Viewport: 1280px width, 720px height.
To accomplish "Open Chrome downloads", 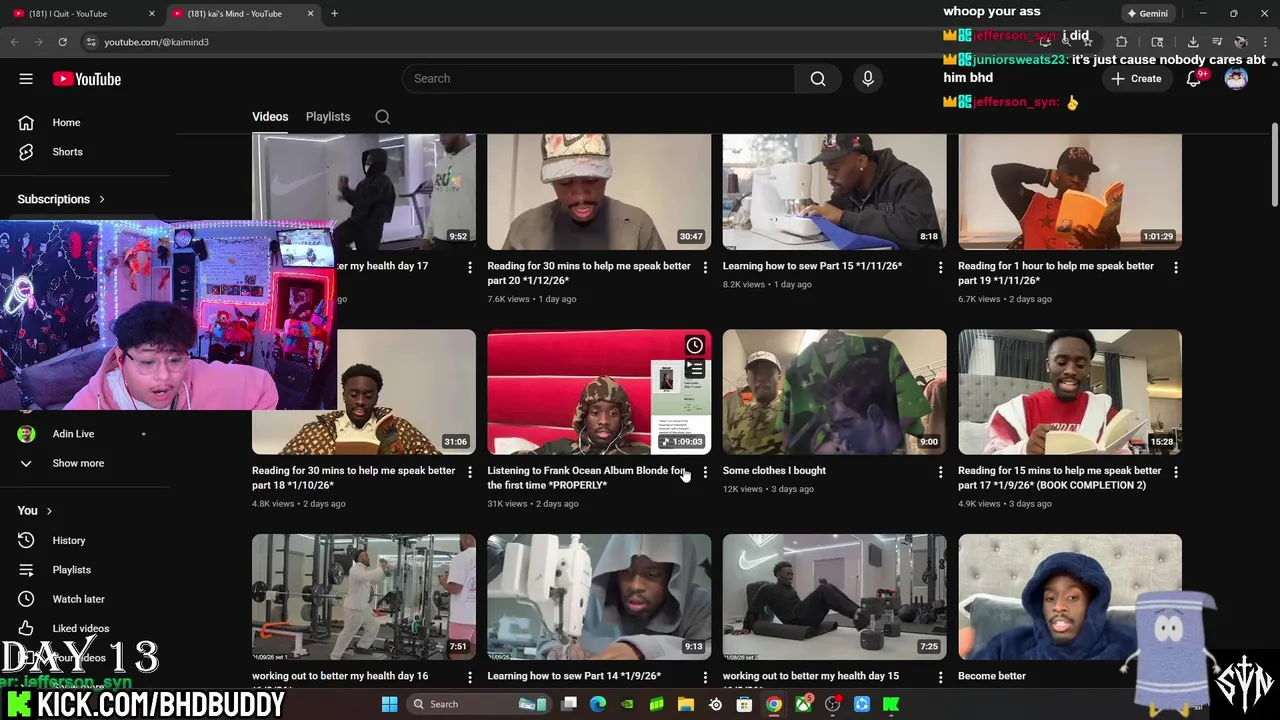I will point(1193,42).
